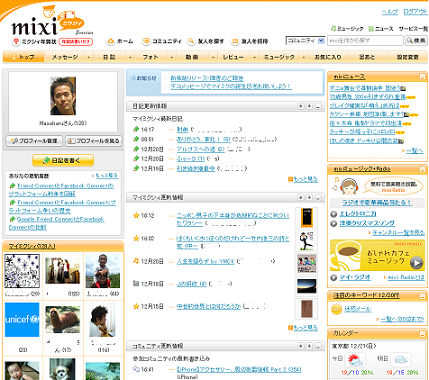Select the レビュー tab
This screenshot has width=429, height=380.
coord(234,57)
